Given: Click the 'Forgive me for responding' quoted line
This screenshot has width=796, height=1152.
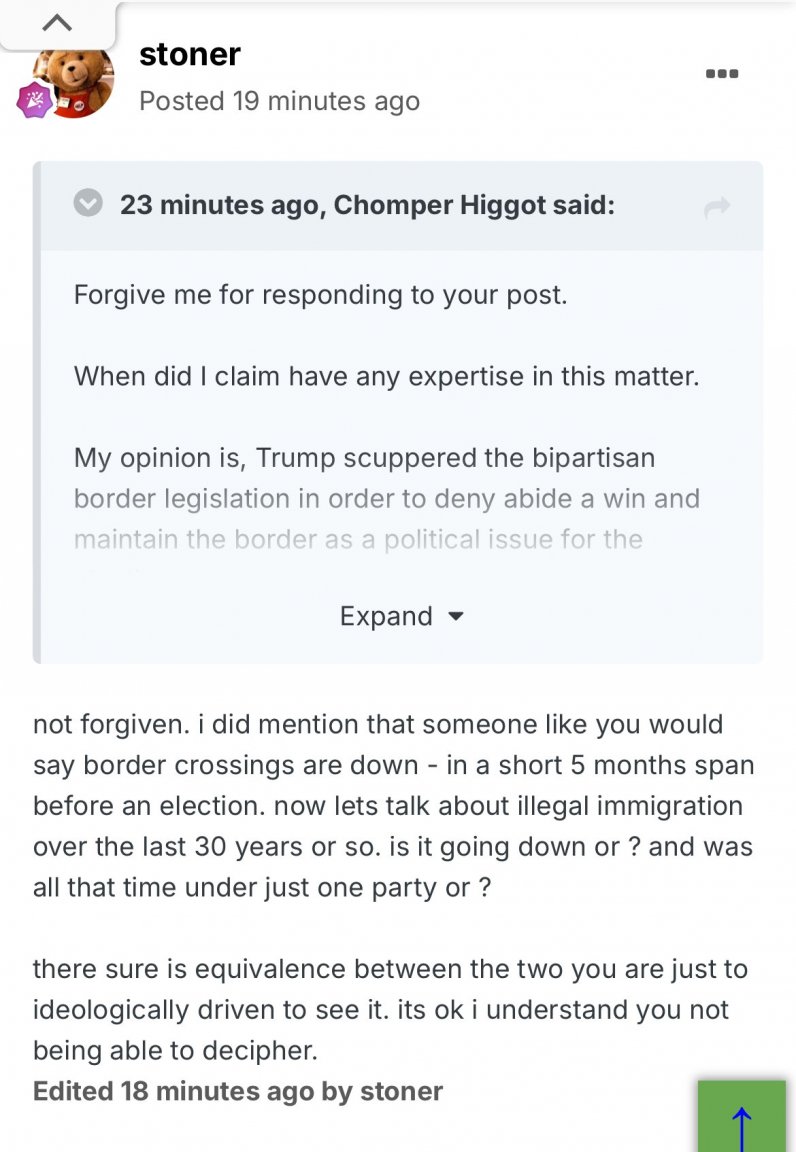Looking at the screenshot, I should click(x=320, y=295).
